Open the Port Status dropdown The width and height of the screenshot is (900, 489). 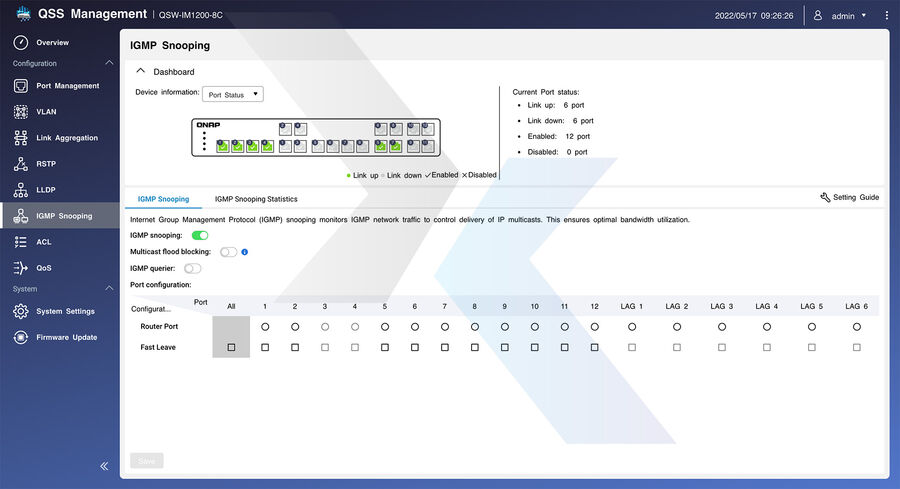(232, 95)
